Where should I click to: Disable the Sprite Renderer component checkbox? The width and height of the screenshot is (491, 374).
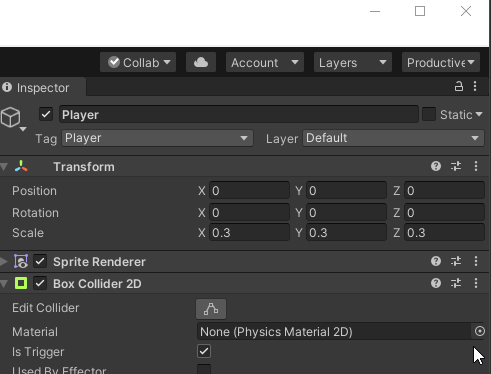click(40, 261)
